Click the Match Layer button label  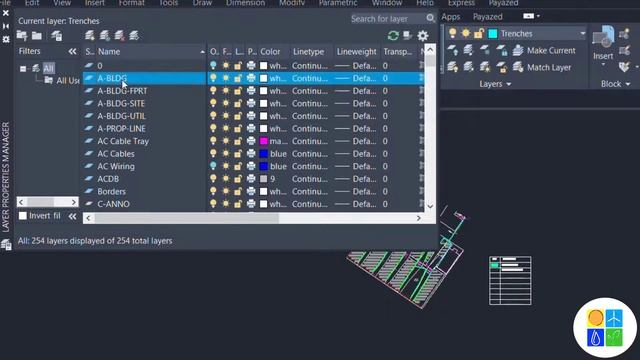point(549,67)
